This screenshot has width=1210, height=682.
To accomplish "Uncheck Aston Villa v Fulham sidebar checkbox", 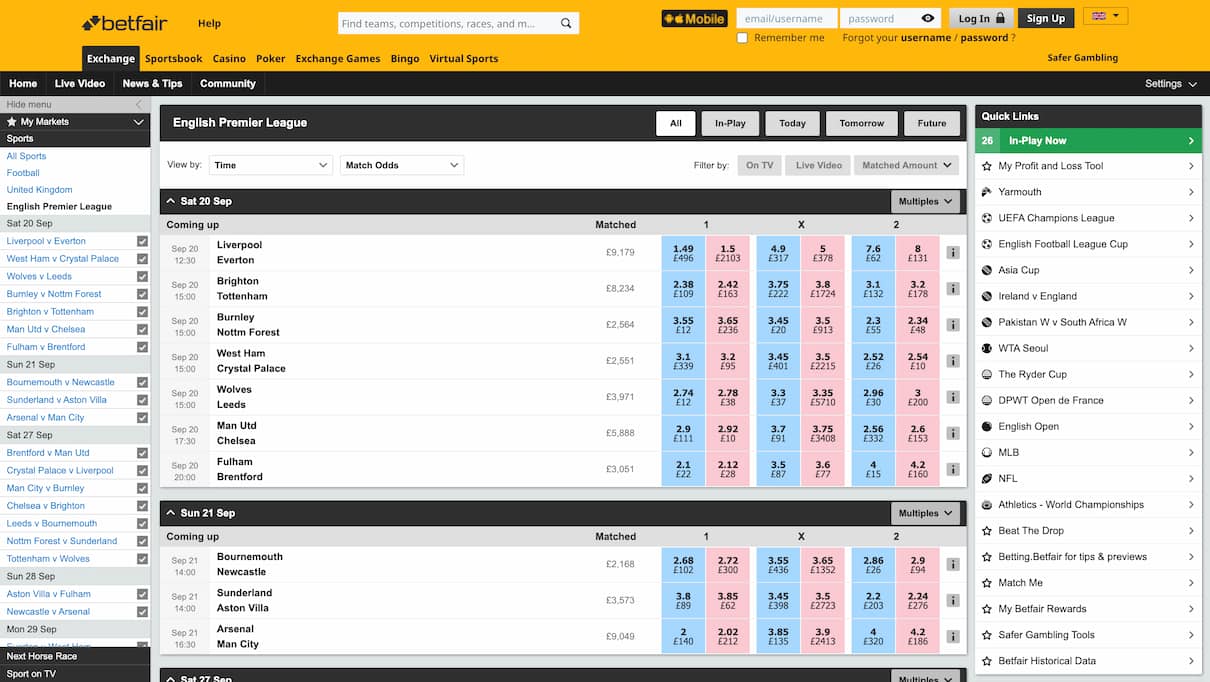I will point(142,594).
